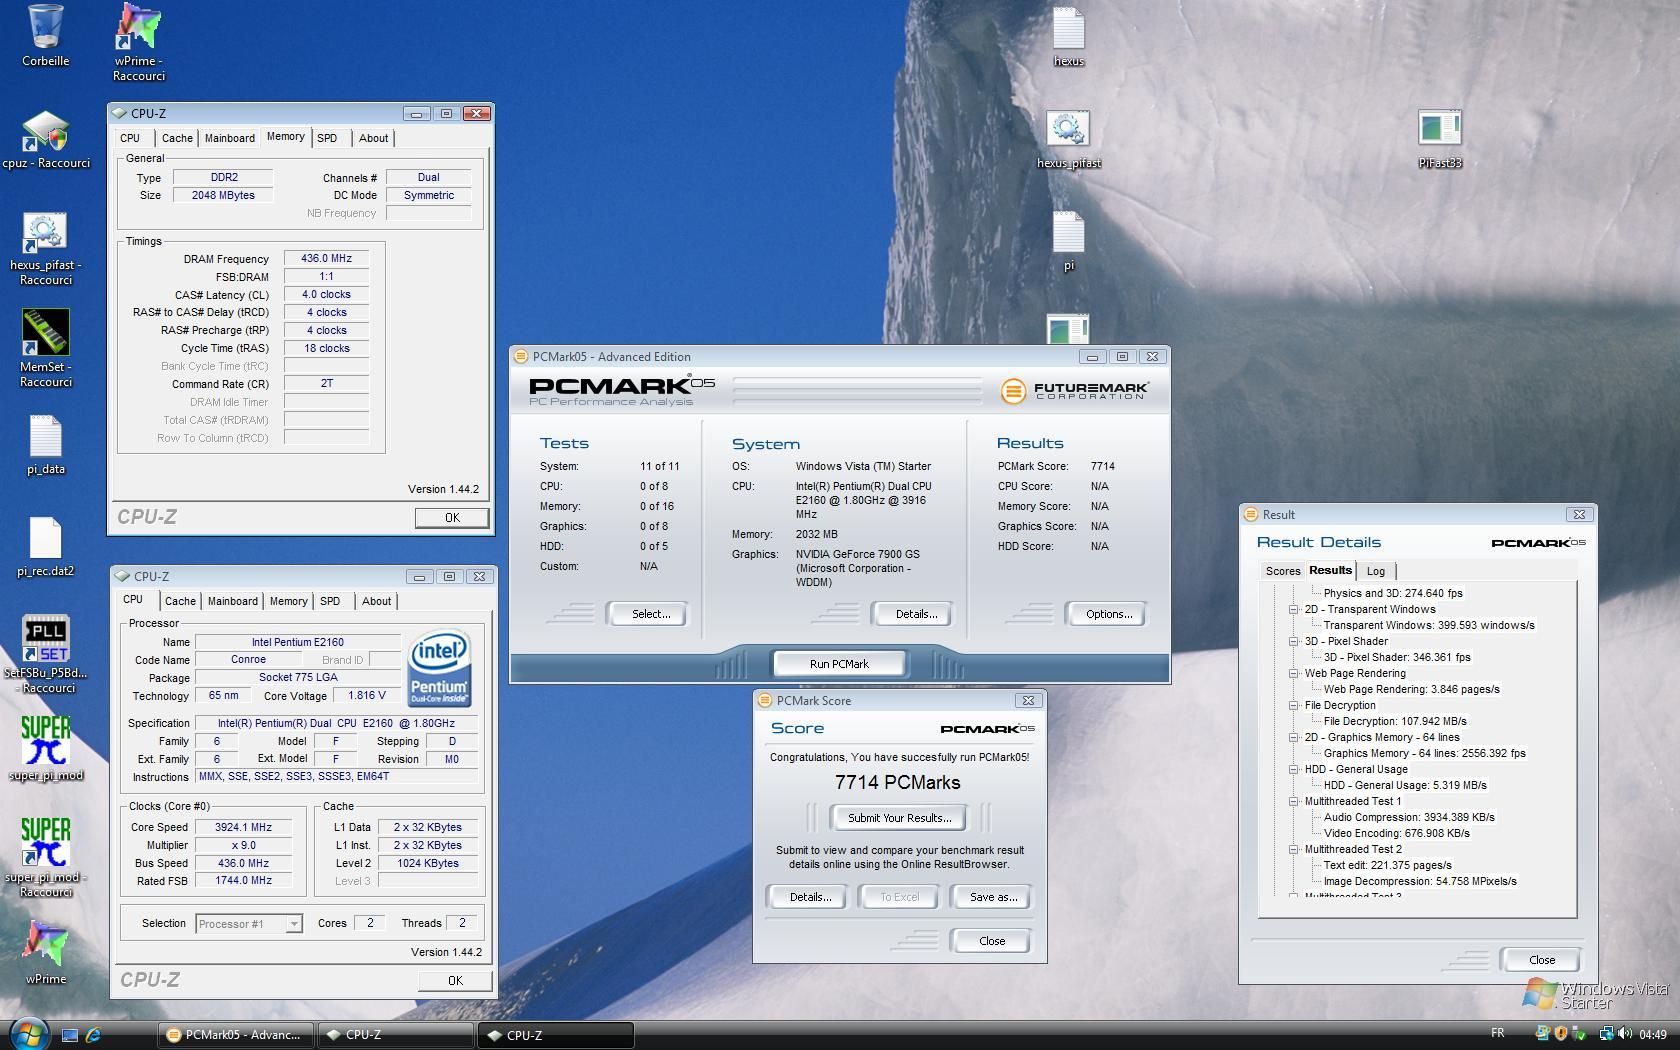Image resolution: width=1680 pixels, height=1050 pixels.
Task: Click the Intel Pentium logo in CPU-Z
Action: (x=439, y=668)
